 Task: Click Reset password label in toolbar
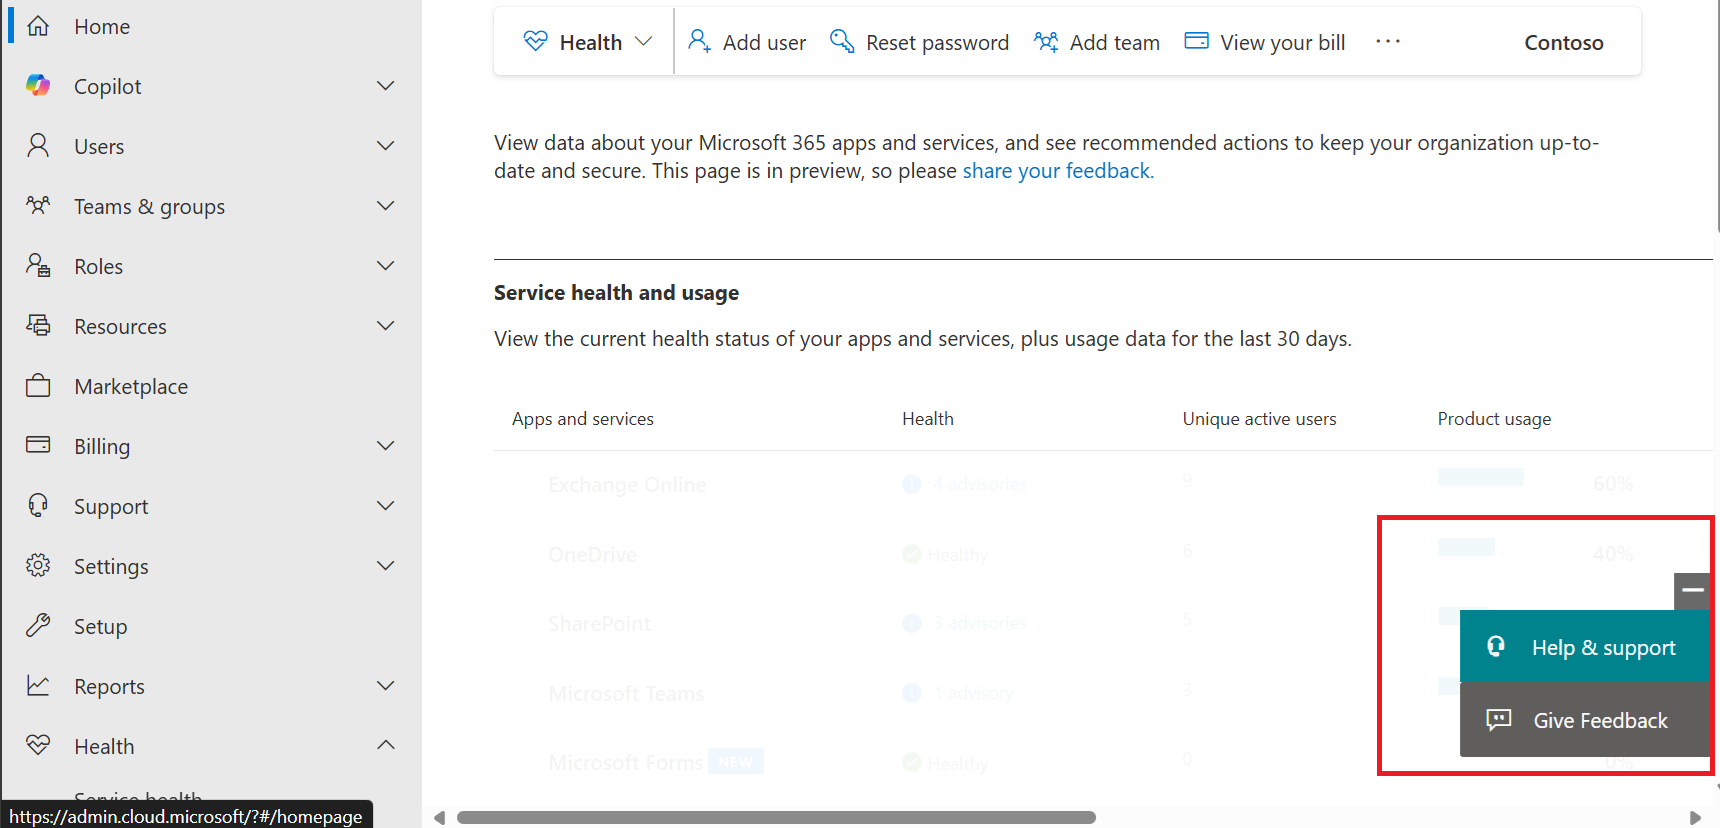937,43
